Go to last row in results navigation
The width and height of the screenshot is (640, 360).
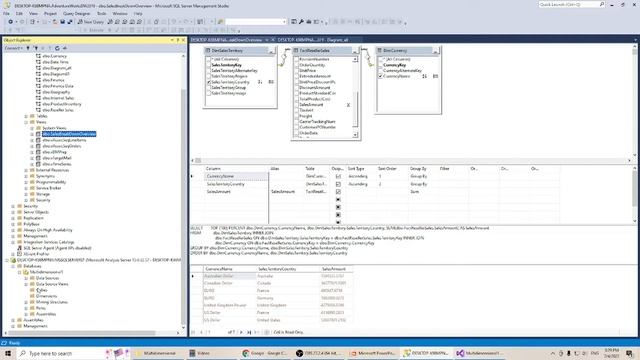coord(249,332)
